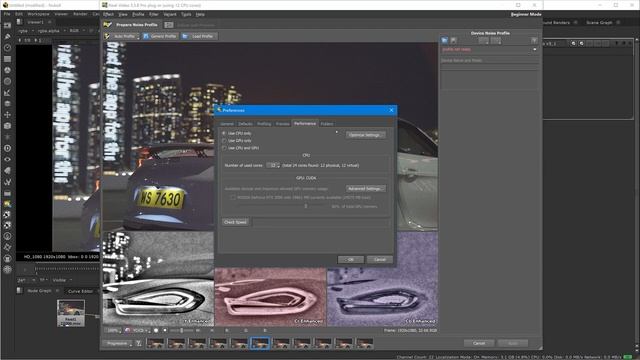Click Cancel in the Preferences dialog

380,260
